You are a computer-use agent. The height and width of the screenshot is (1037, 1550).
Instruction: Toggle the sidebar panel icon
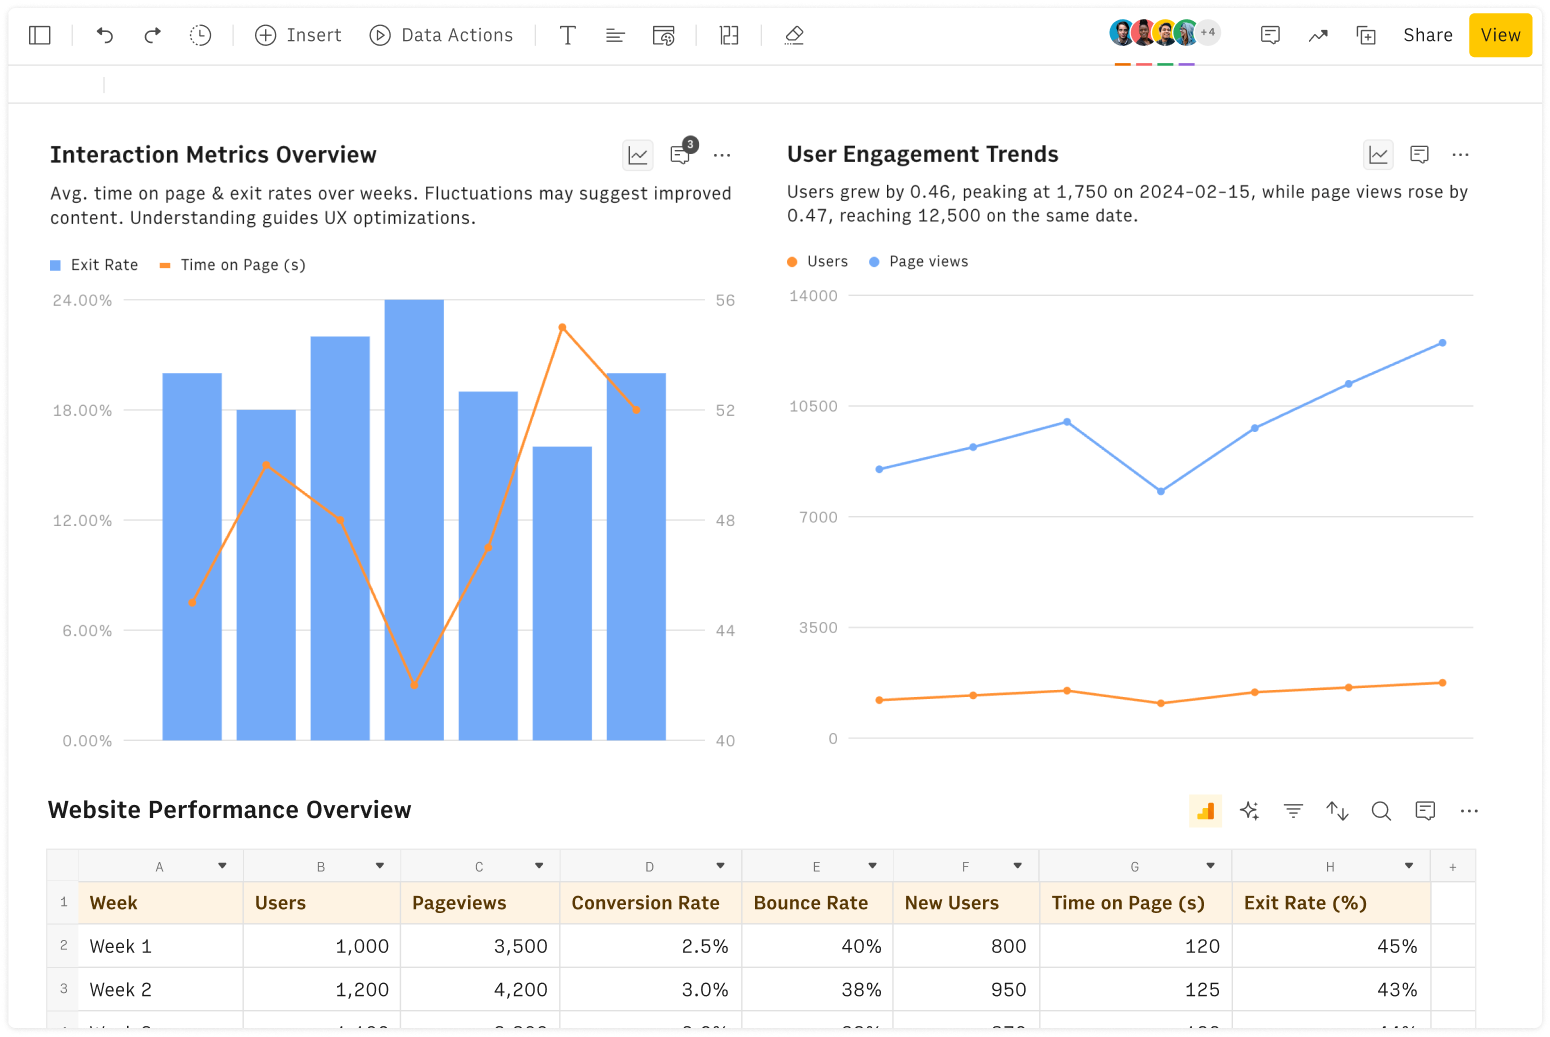point(40,35)
